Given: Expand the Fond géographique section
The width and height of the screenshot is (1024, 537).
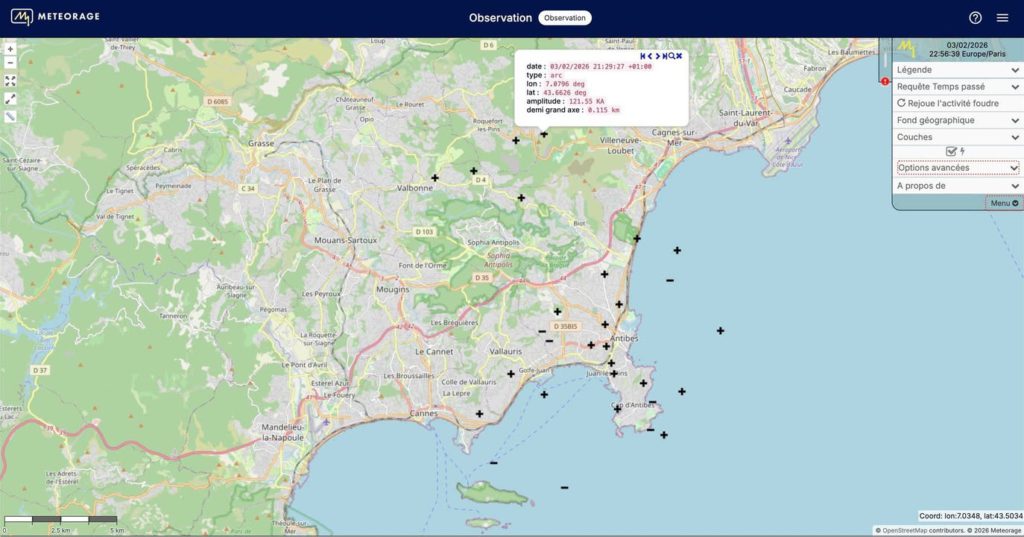Looking at the screenshot, I should click(957, 120).
